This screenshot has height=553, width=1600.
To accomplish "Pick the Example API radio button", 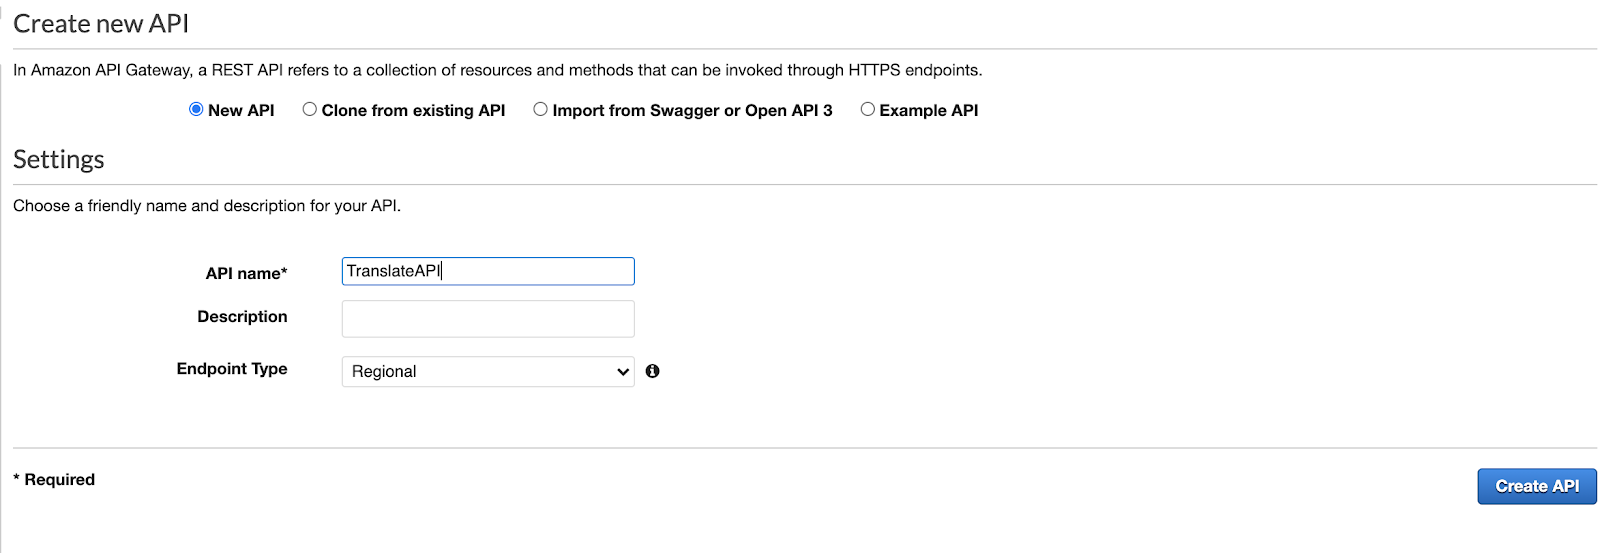I will click(x=867, y=109).
